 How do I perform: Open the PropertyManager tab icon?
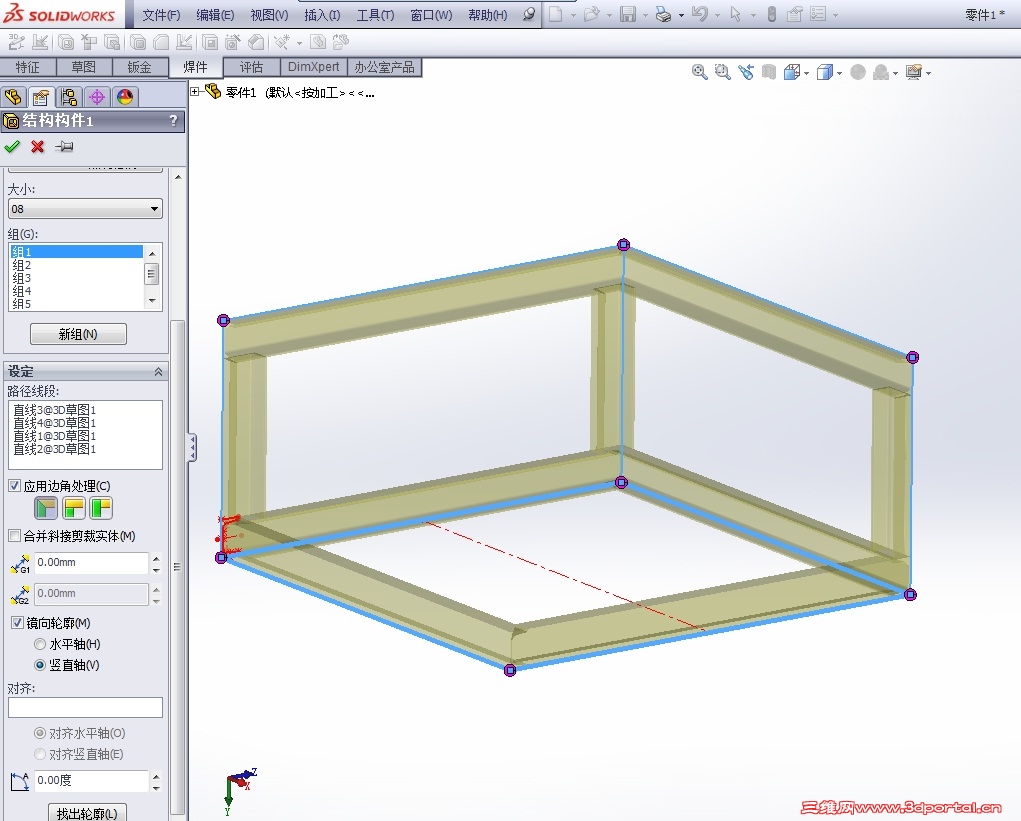[x=41, y=97]
